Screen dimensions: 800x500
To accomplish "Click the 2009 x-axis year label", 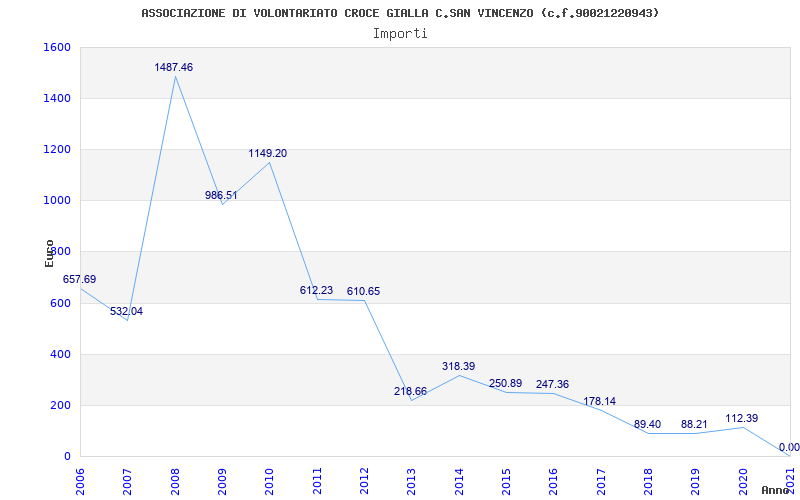I will tap(222, 482).
